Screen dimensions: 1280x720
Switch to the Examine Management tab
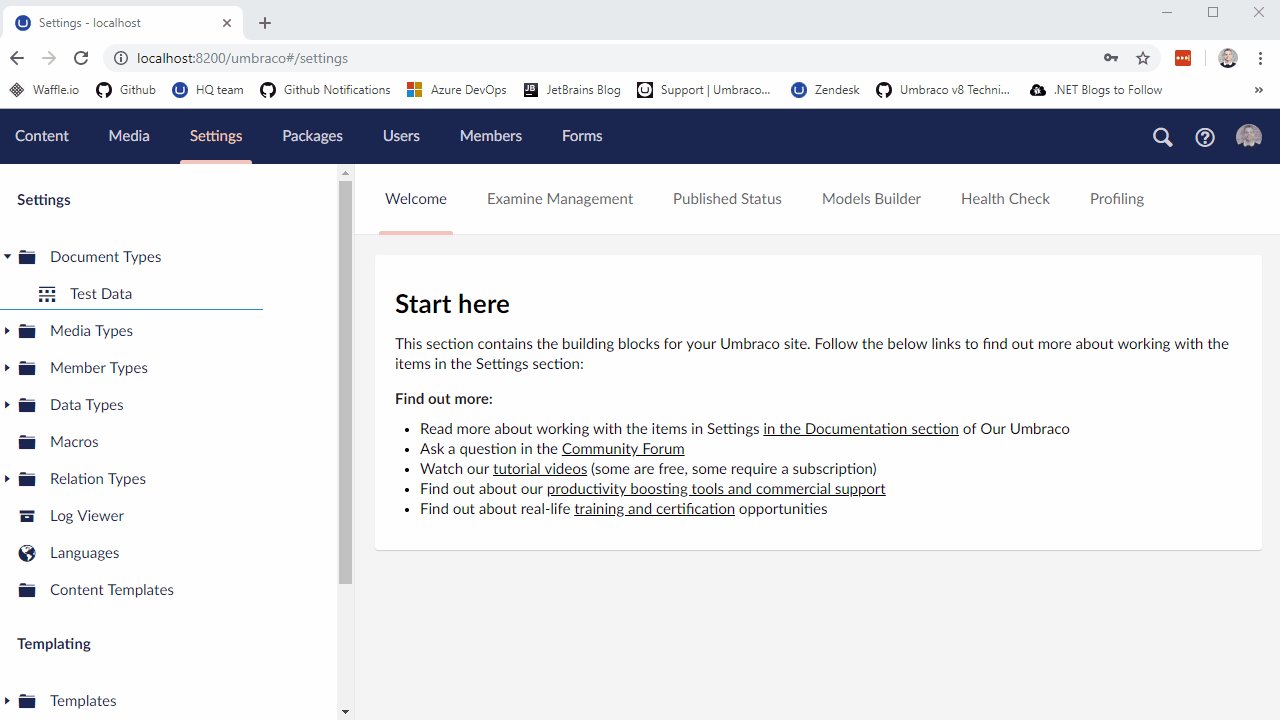pos(559,198)
